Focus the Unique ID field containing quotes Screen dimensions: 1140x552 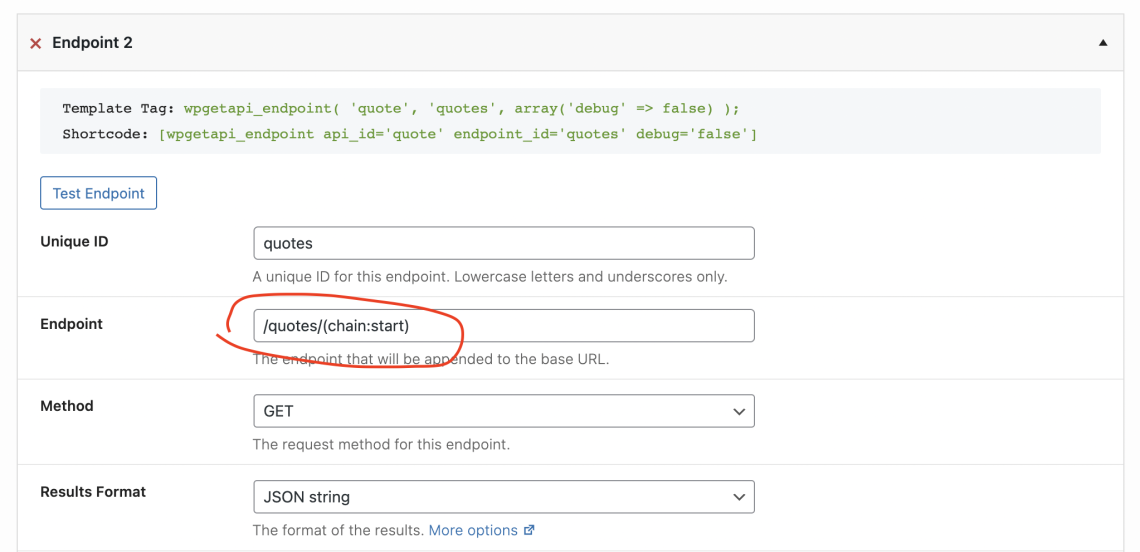[504, 243]
